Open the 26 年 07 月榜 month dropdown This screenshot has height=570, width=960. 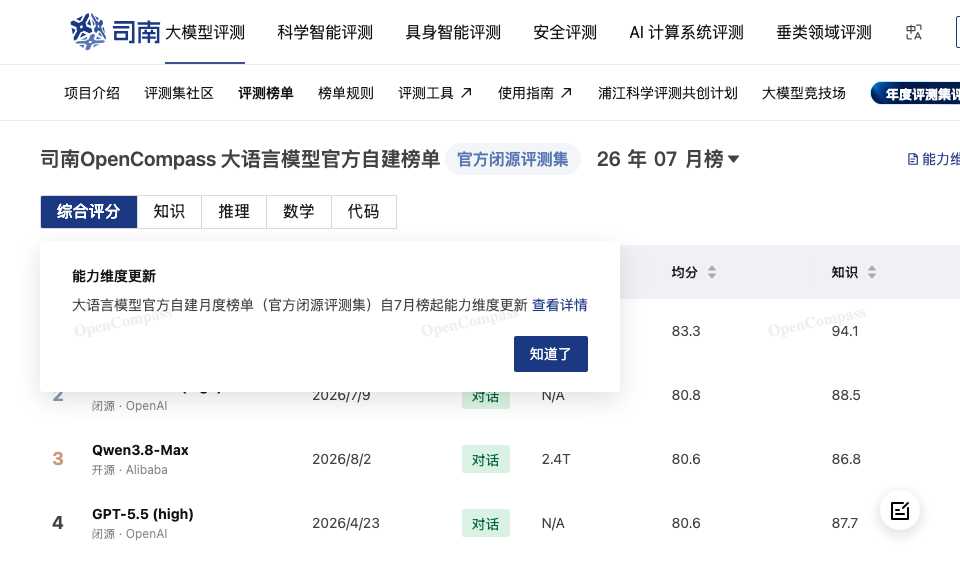click(668, 159)
